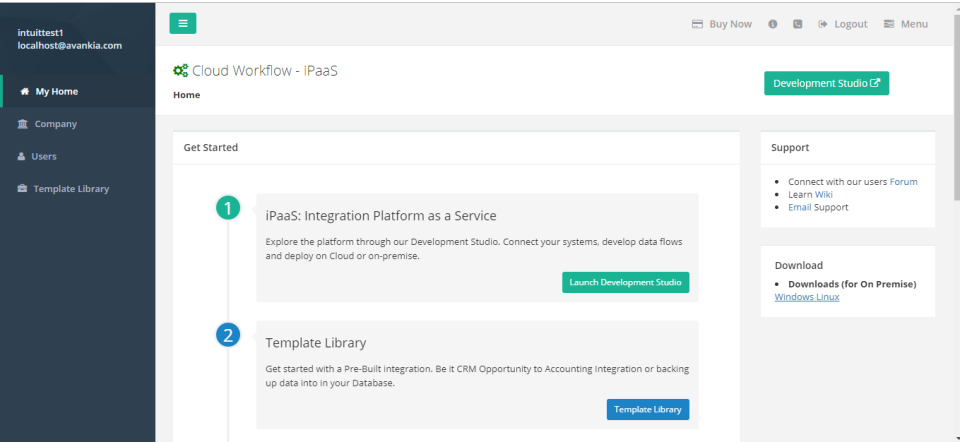Open the Menu item in top bar
Viewport: 960px width, 442px height.
[905, 24]
